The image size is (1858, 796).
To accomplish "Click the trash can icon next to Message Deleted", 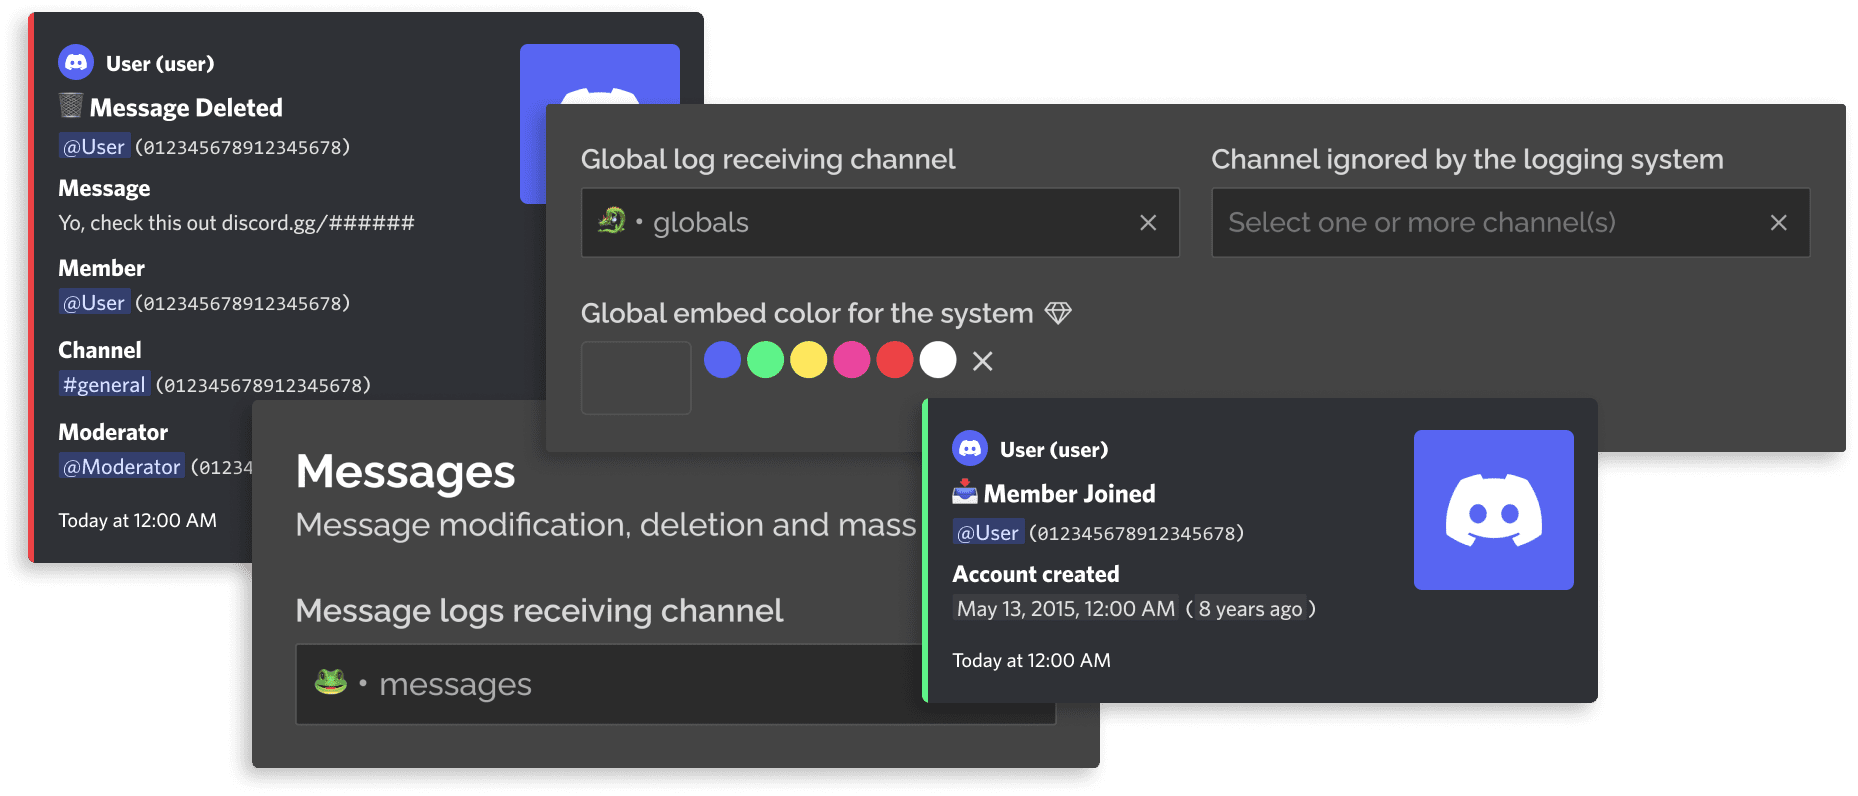I will click(70, 106).
